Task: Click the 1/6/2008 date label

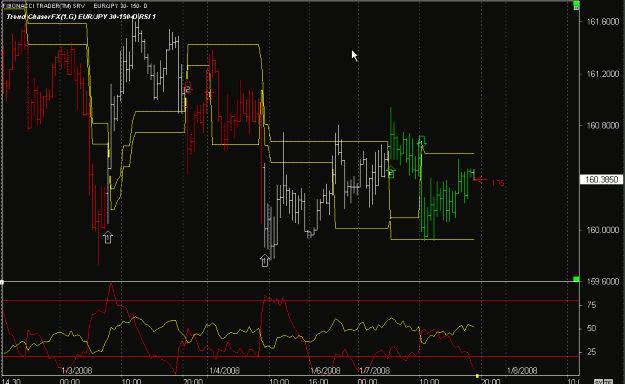Action: click(325, 370)
